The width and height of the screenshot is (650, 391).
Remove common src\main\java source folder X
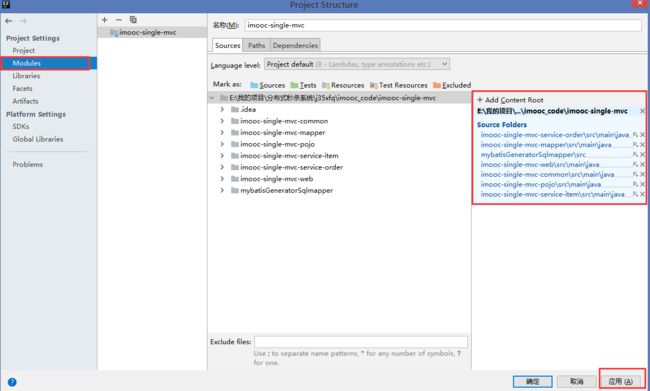642,175
